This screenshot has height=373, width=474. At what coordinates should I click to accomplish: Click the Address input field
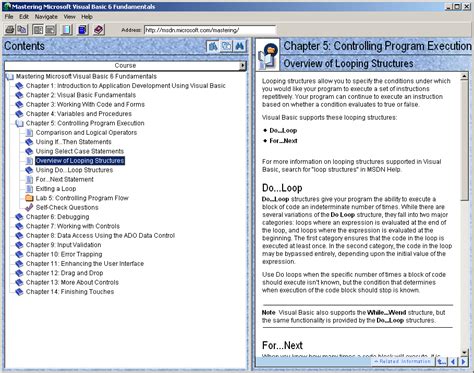tap(210, 30)
